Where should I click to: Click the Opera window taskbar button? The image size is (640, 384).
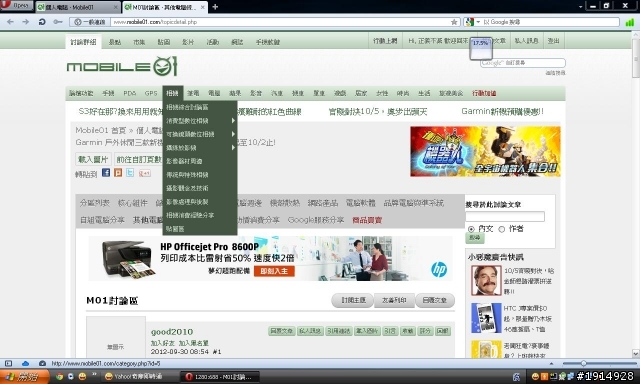coord(221,376)
